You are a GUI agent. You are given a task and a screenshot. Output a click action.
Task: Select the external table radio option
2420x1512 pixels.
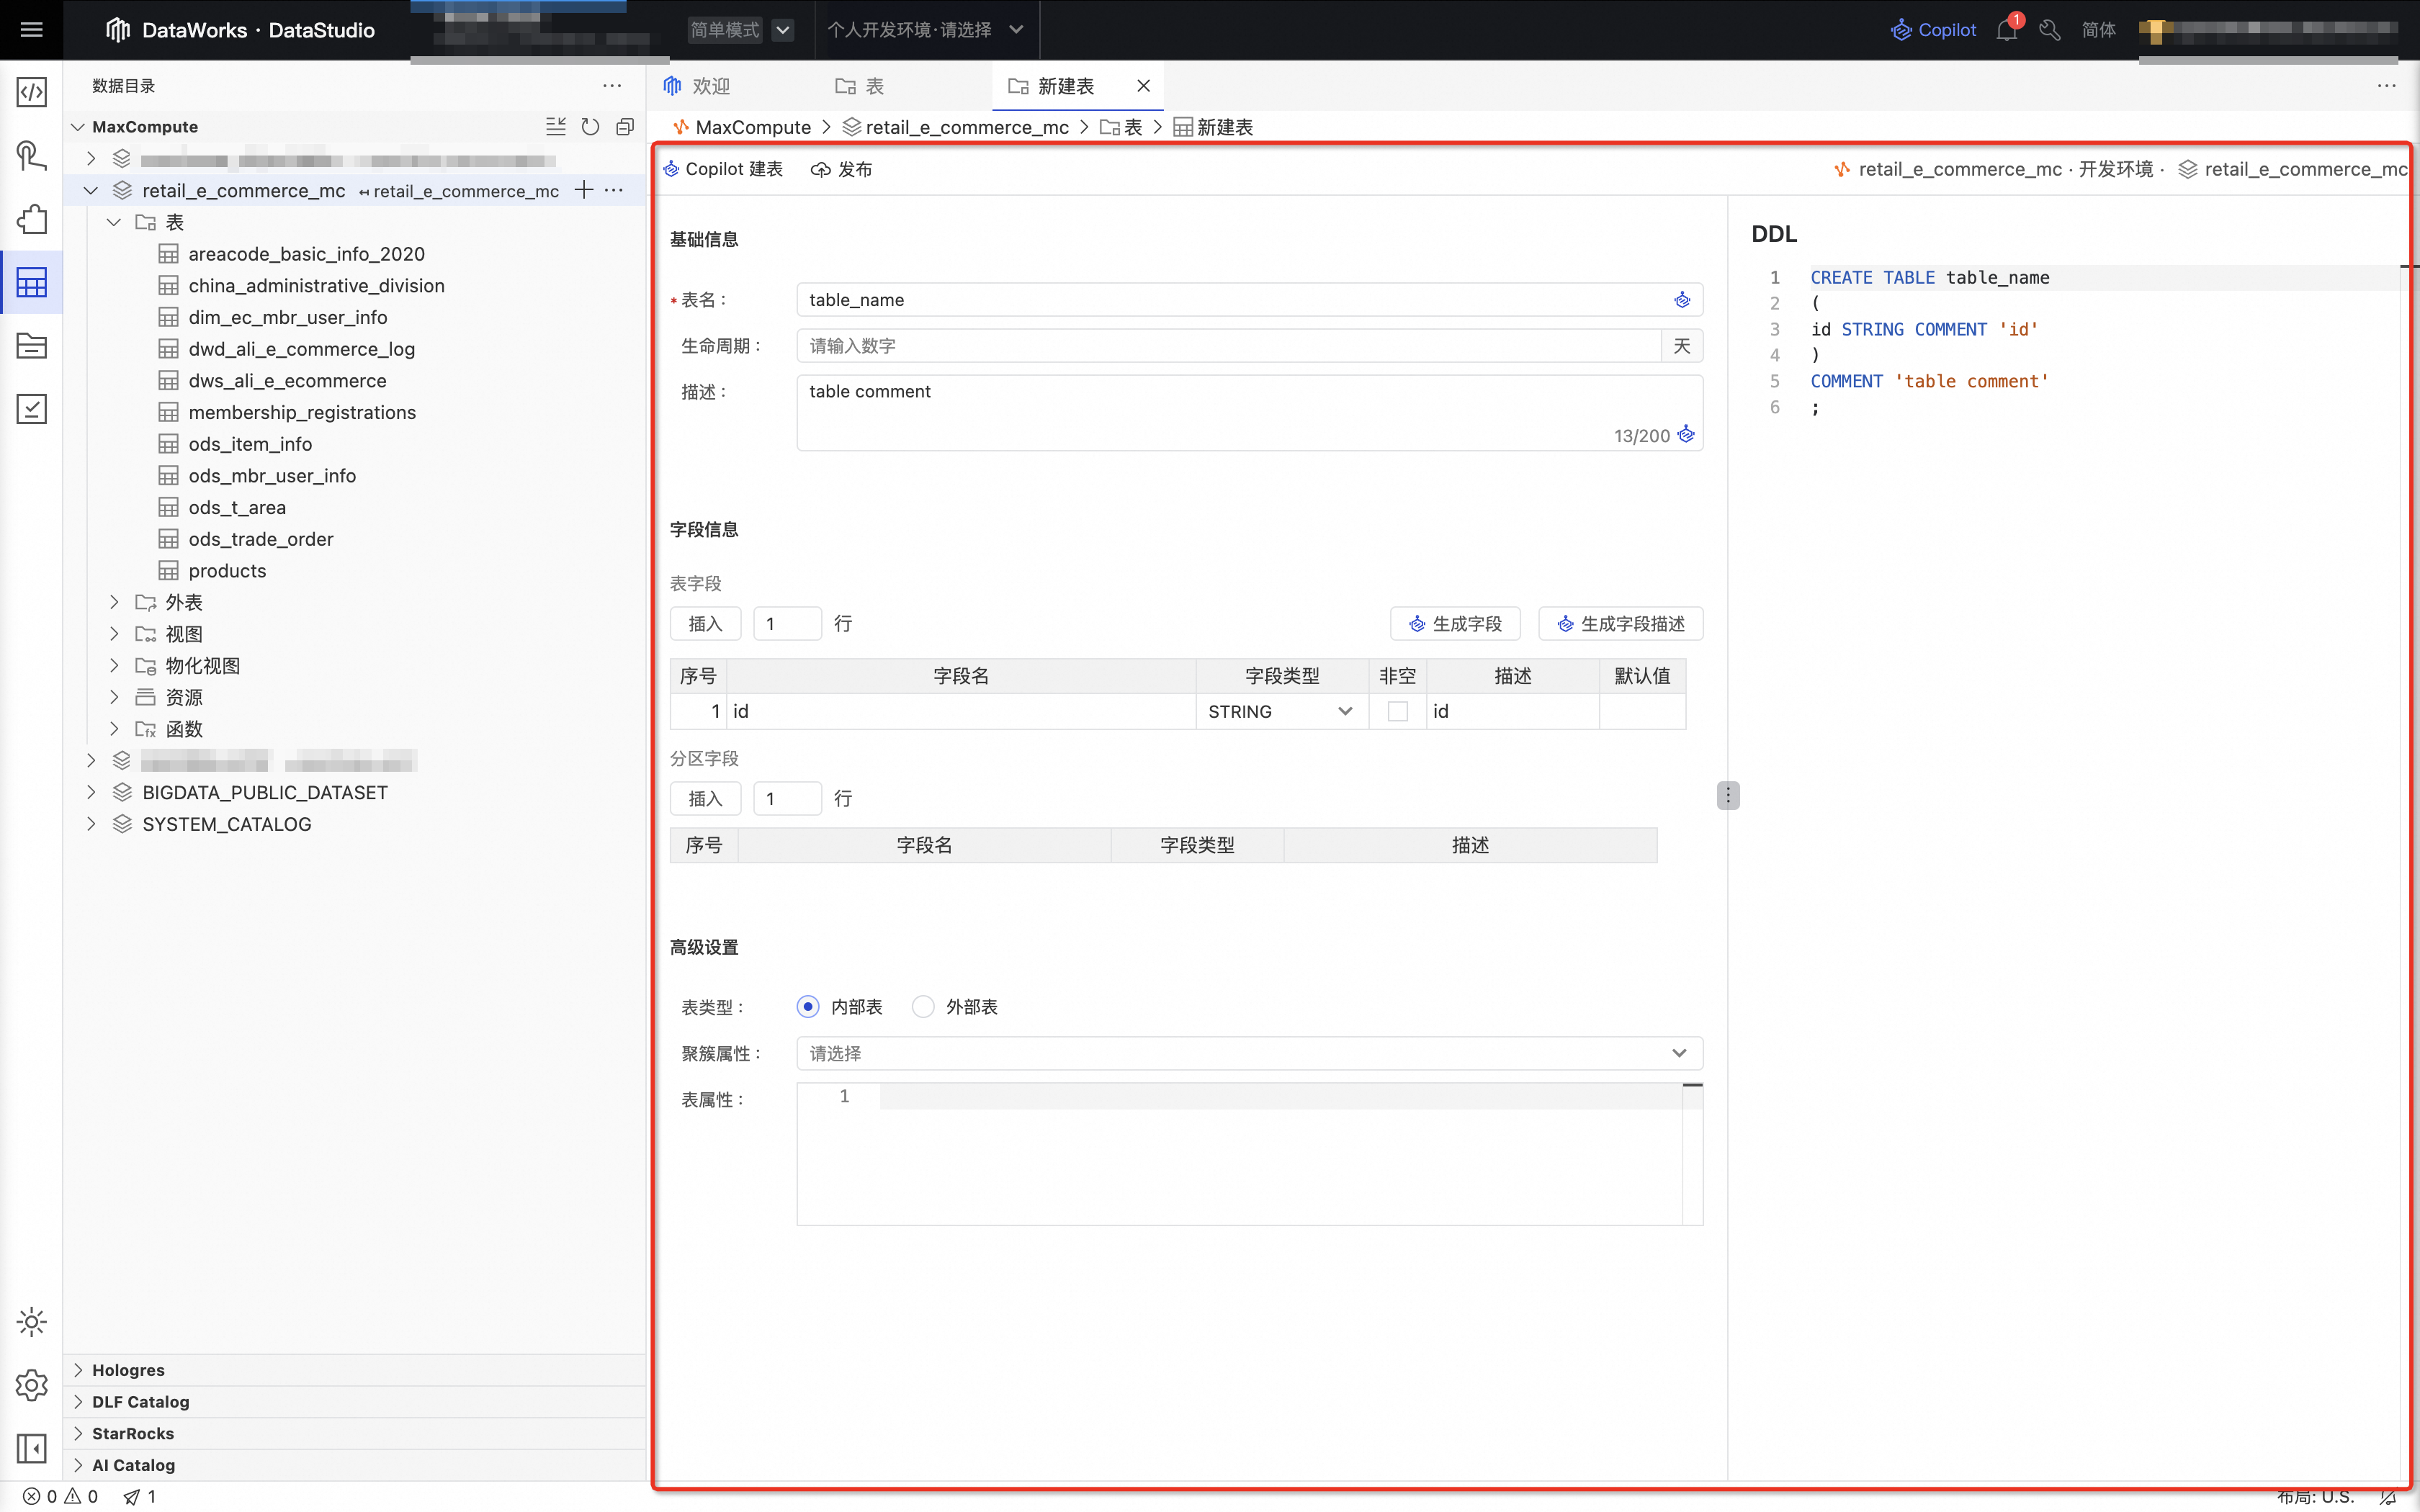923,1007
